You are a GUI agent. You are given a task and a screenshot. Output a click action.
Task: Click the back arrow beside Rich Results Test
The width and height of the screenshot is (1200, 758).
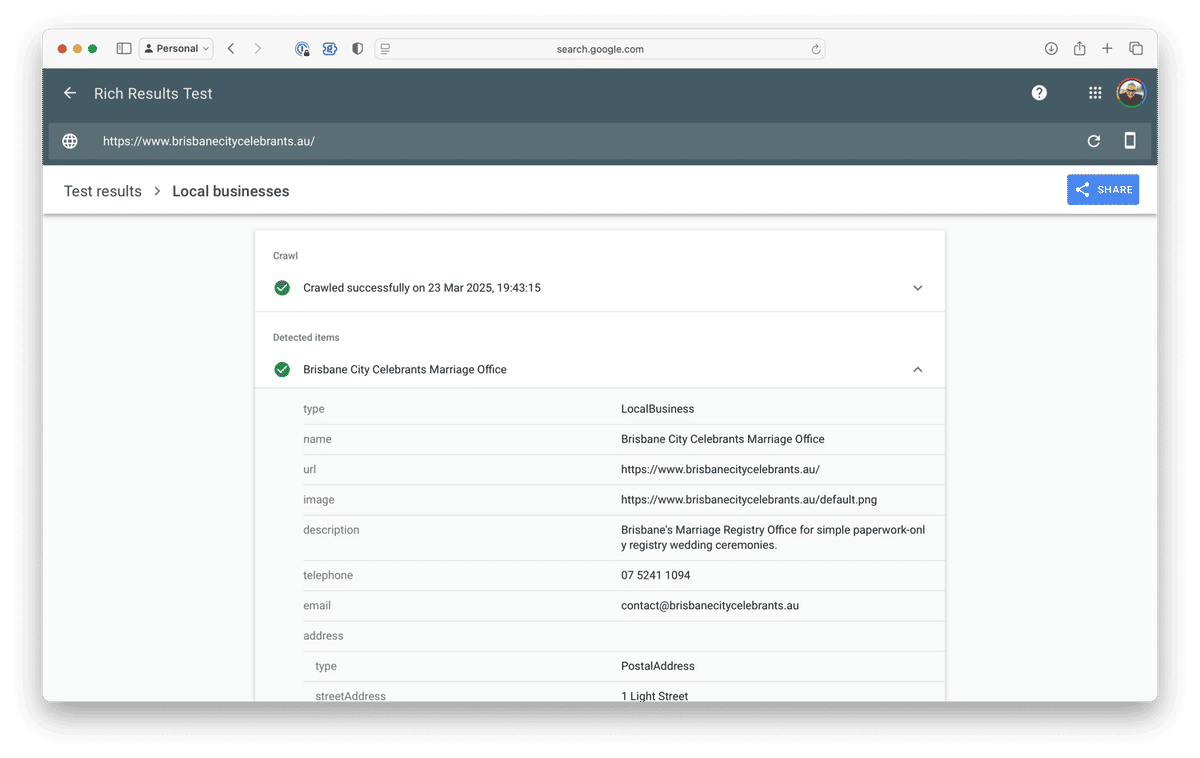70,93
